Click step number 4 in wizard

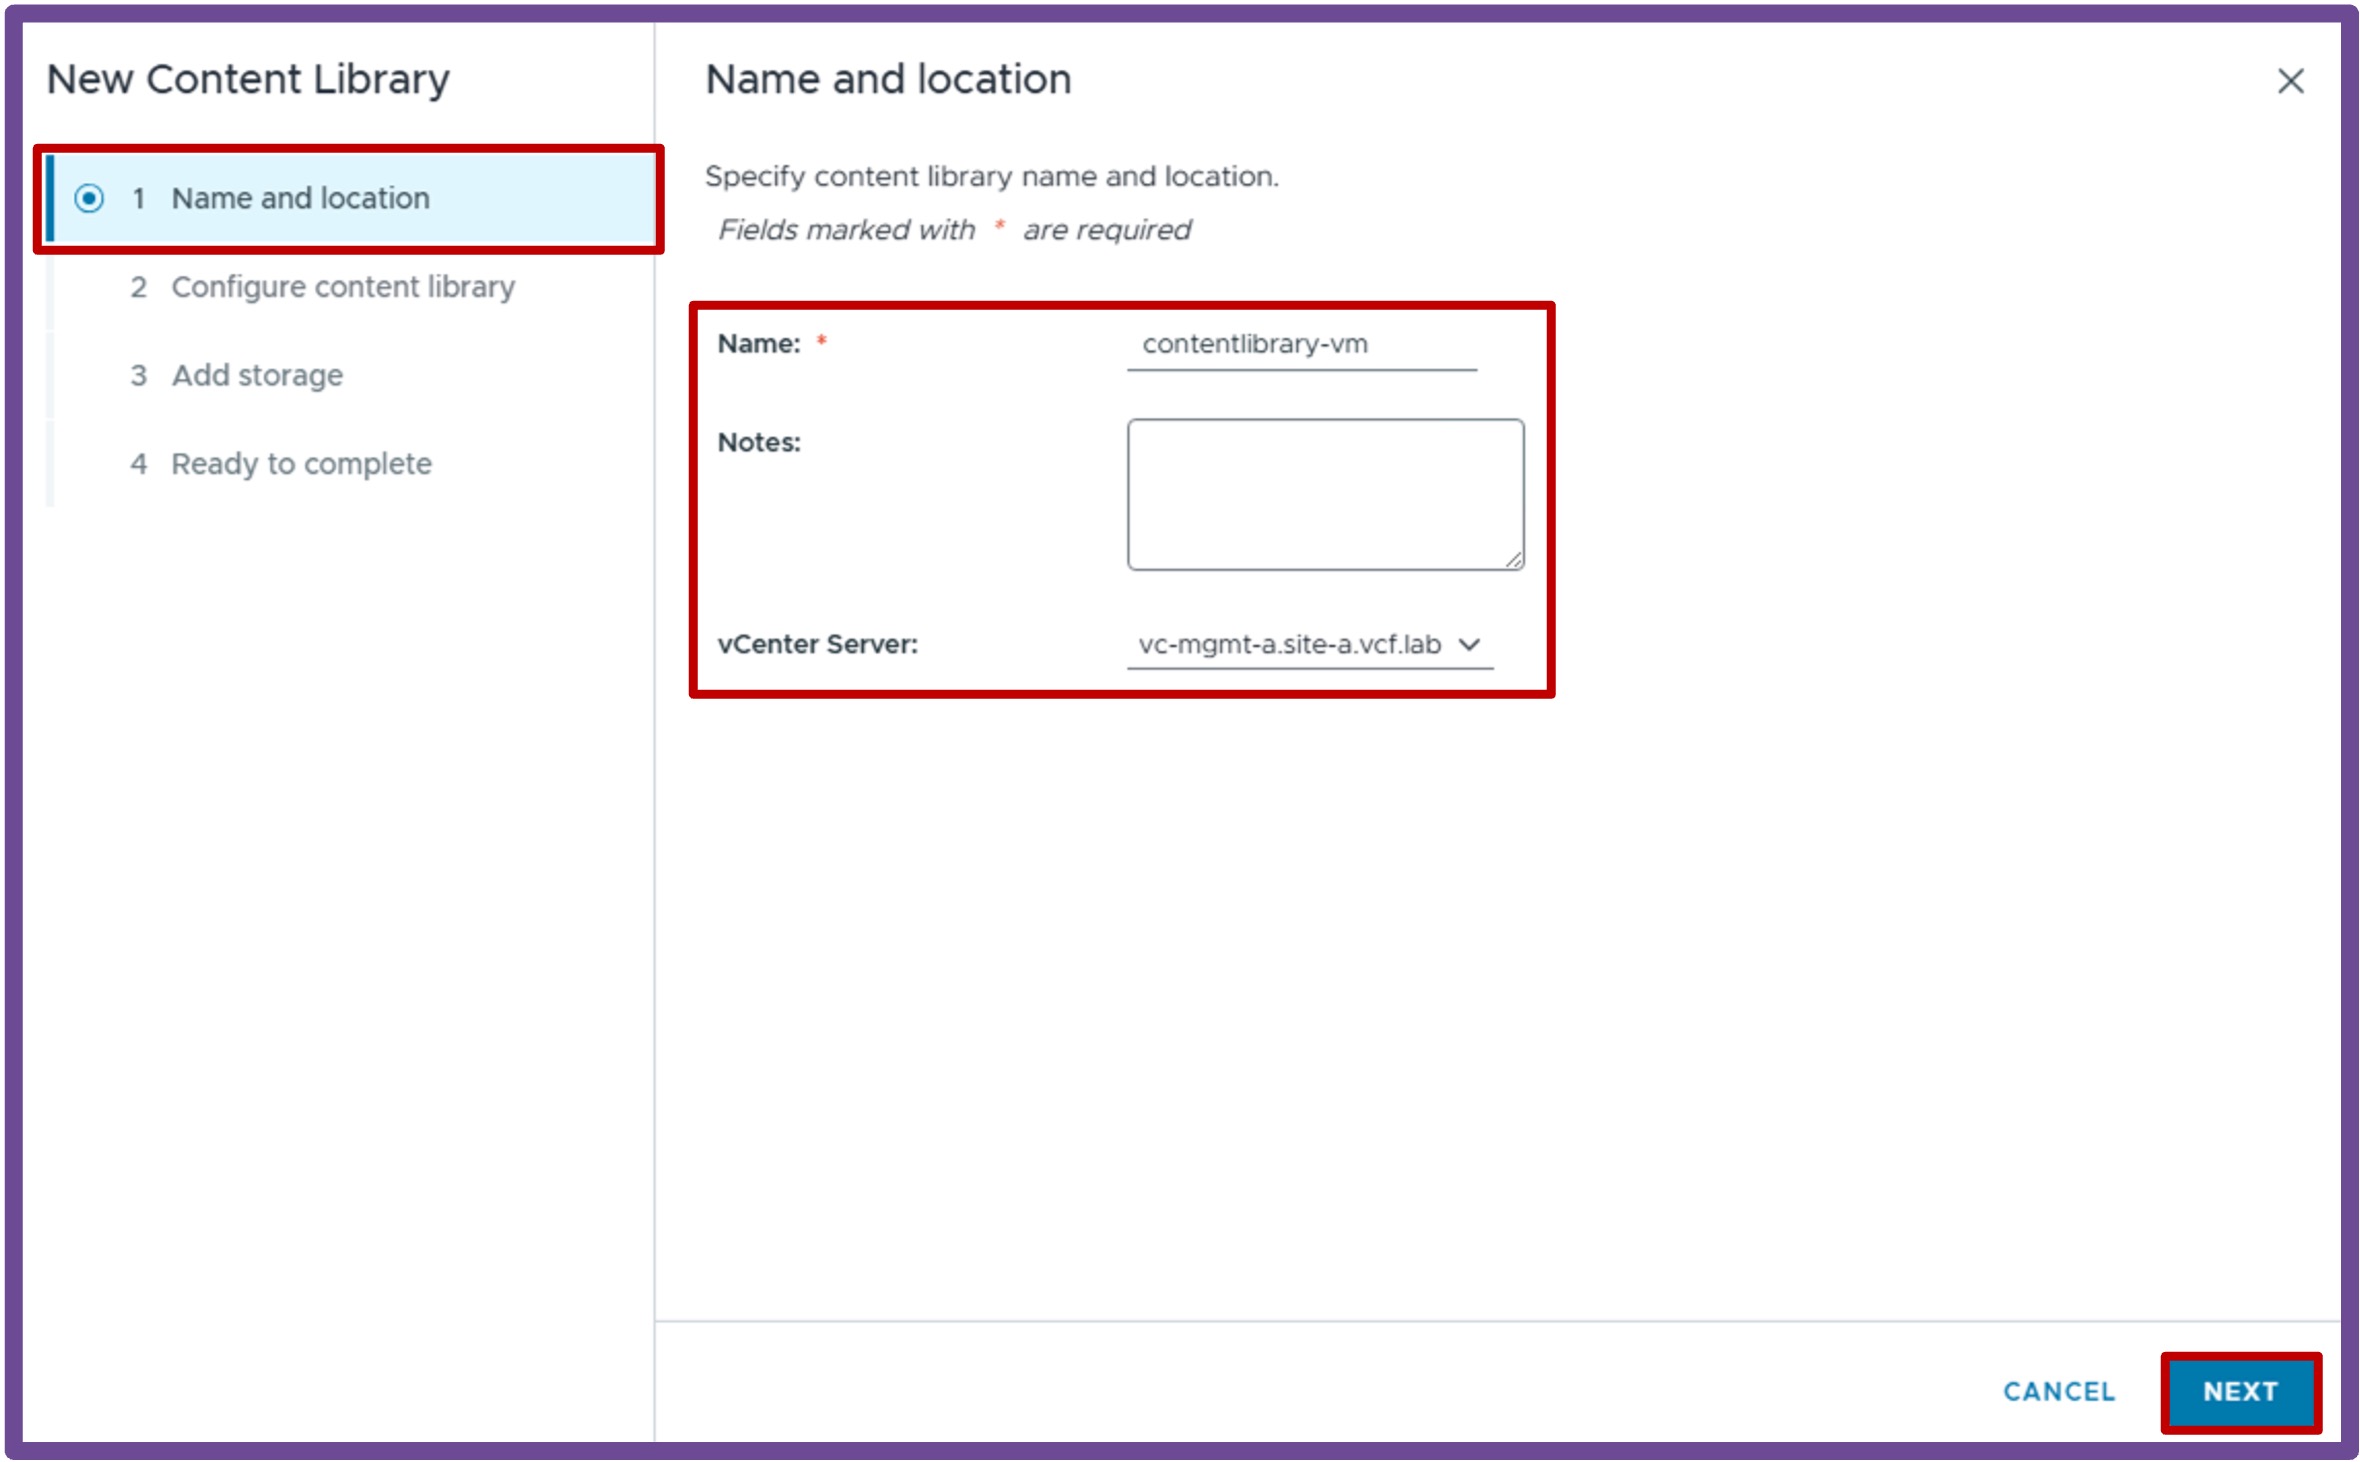138,464
